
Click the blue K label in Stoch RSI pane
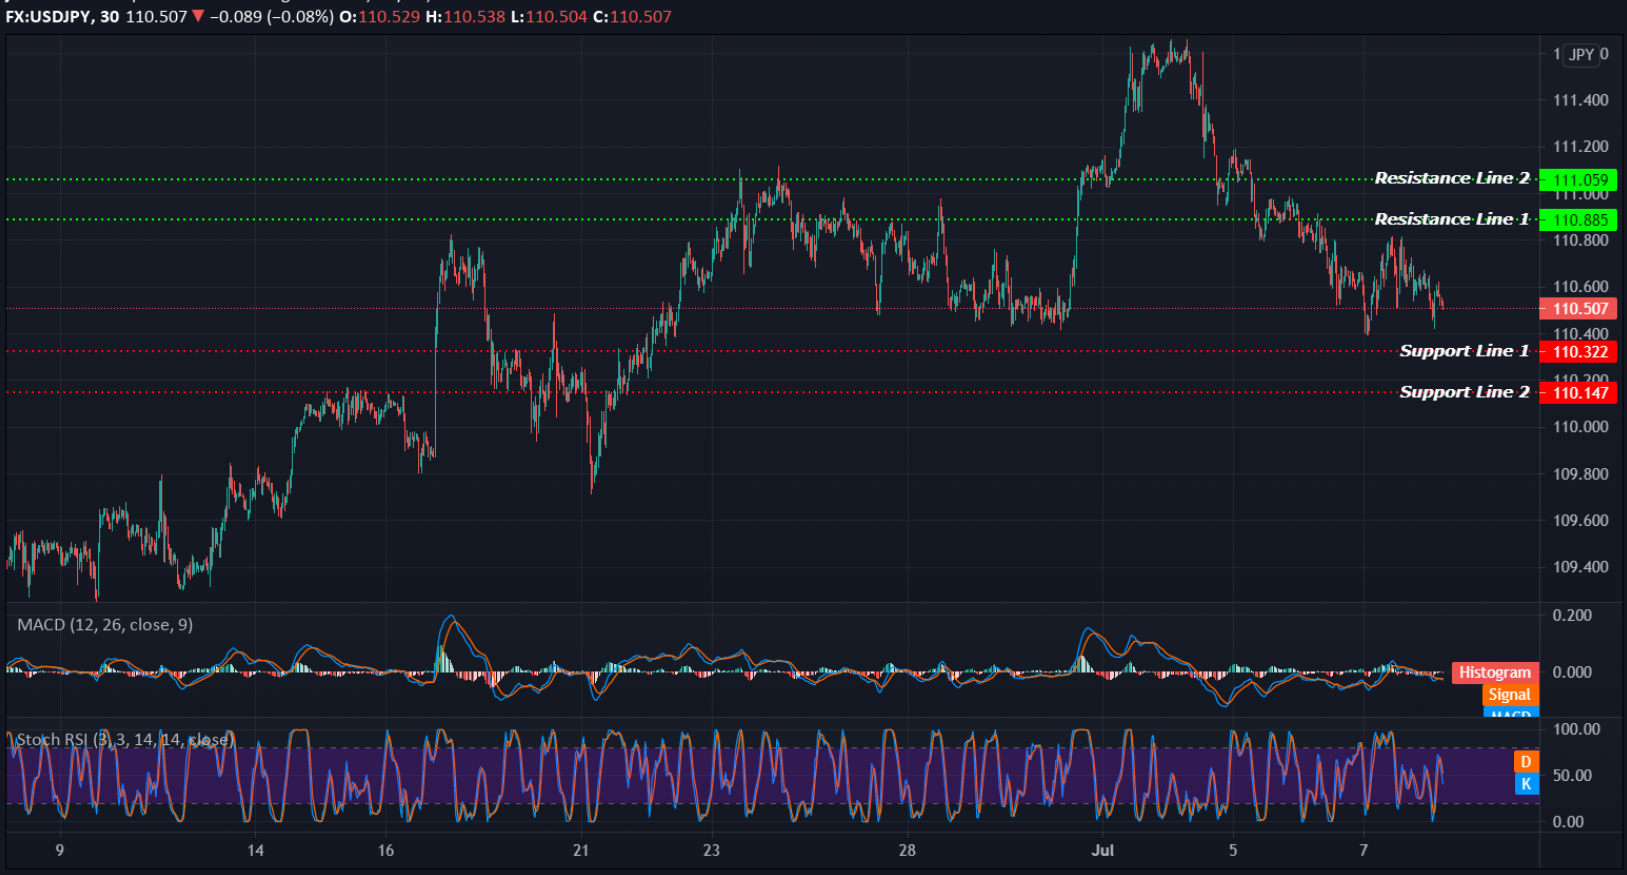(1526, 784)
